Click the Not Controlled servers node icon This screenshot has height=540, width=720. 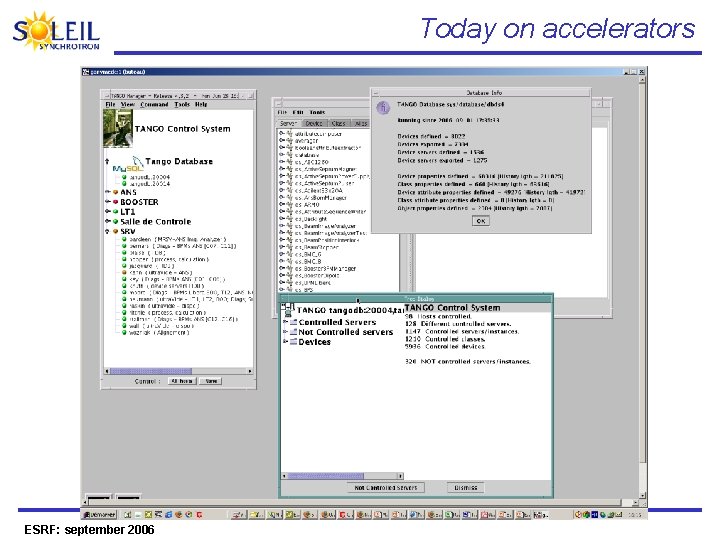click(293, 332)
